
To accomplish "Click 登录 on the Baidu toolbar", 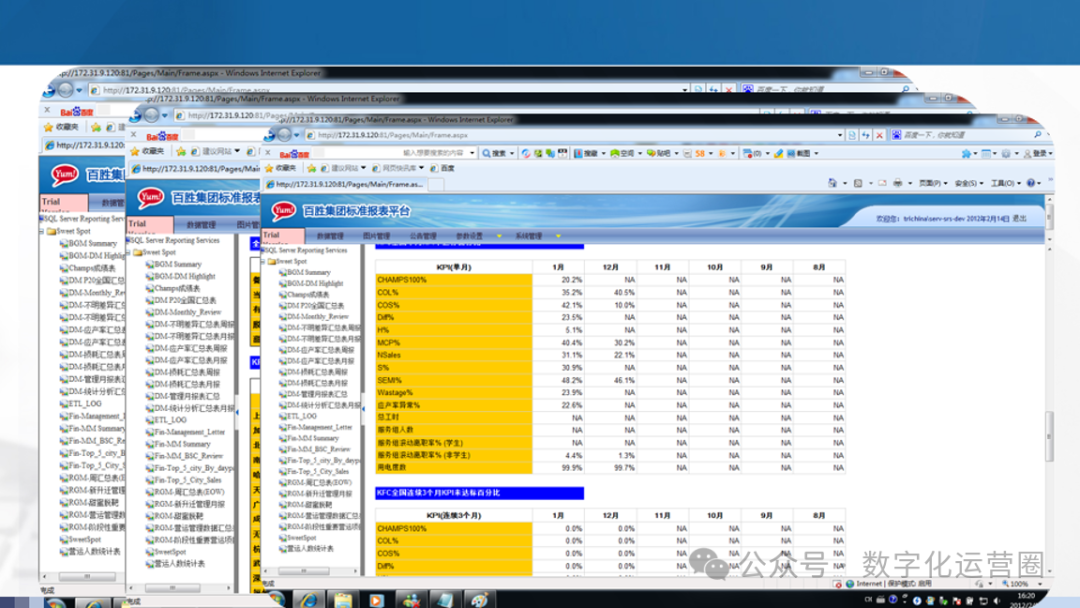I will click(x=1038, y=153).
